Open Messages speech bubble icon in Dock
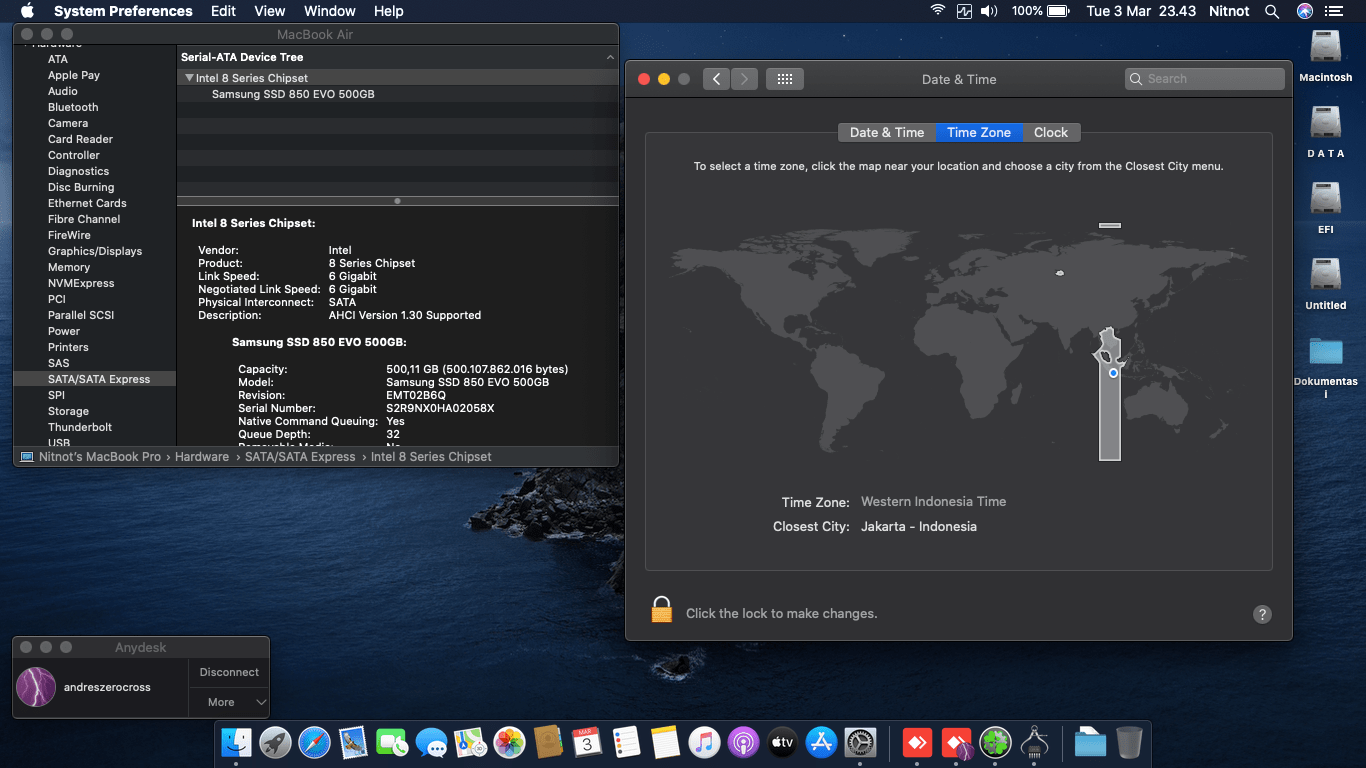The width and height of the screenshot is (1366, 768). (x=431, y=742)
